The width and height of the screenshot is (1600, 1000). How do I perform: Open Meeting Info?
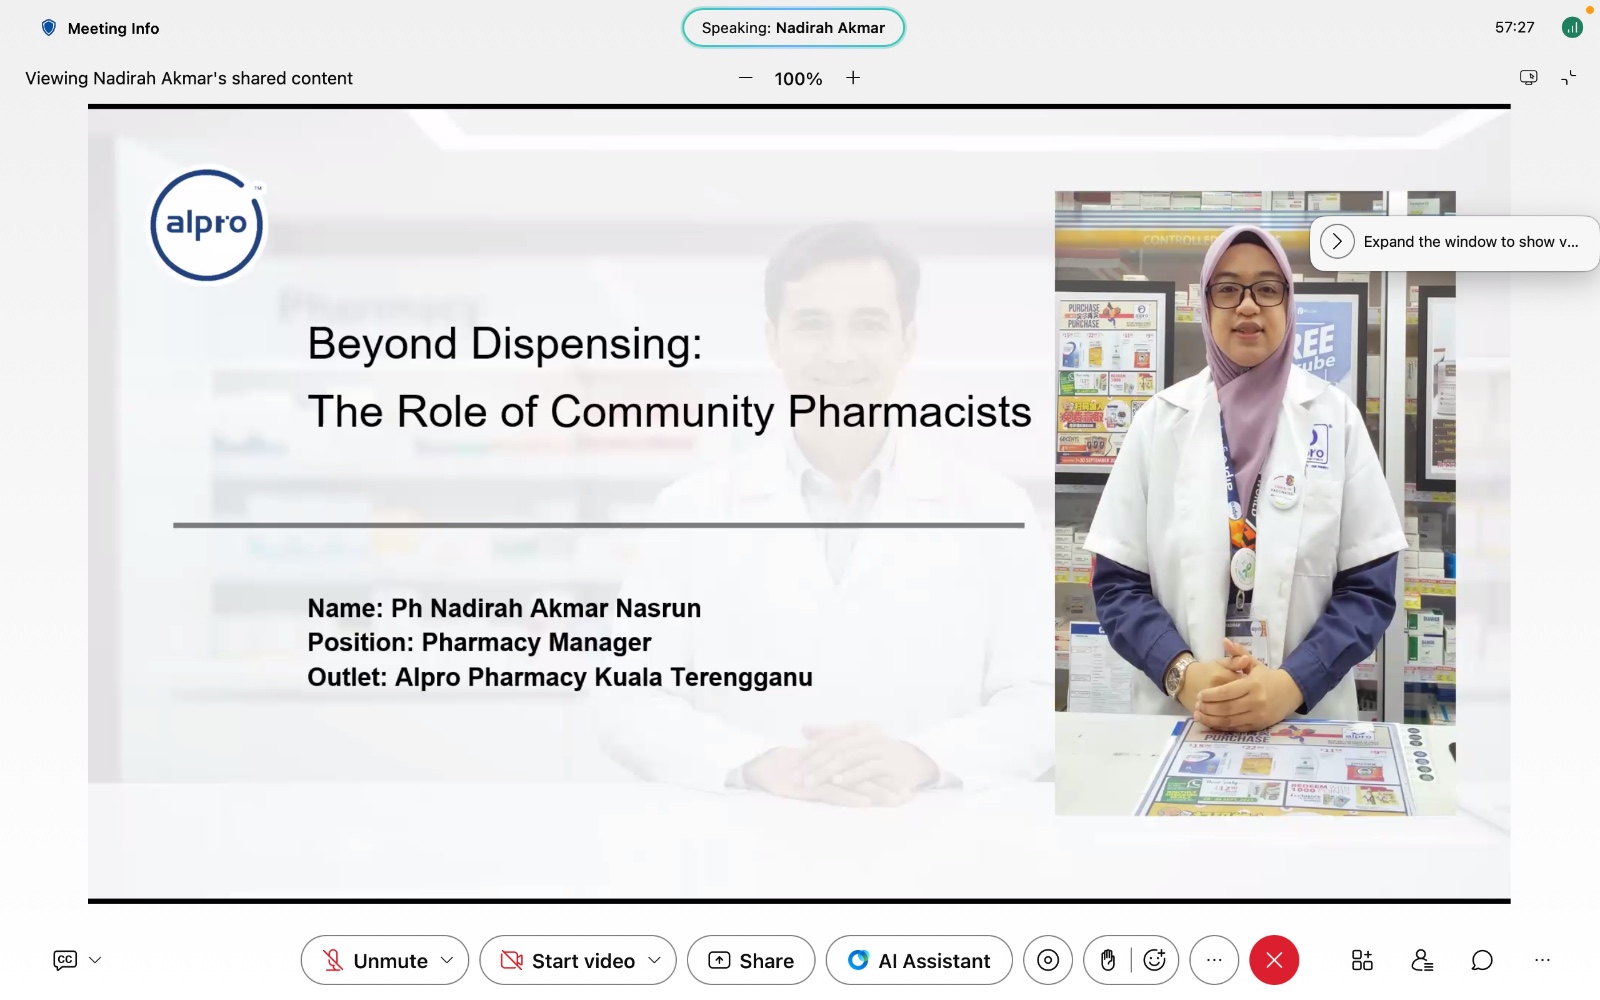tap(100, 28)
